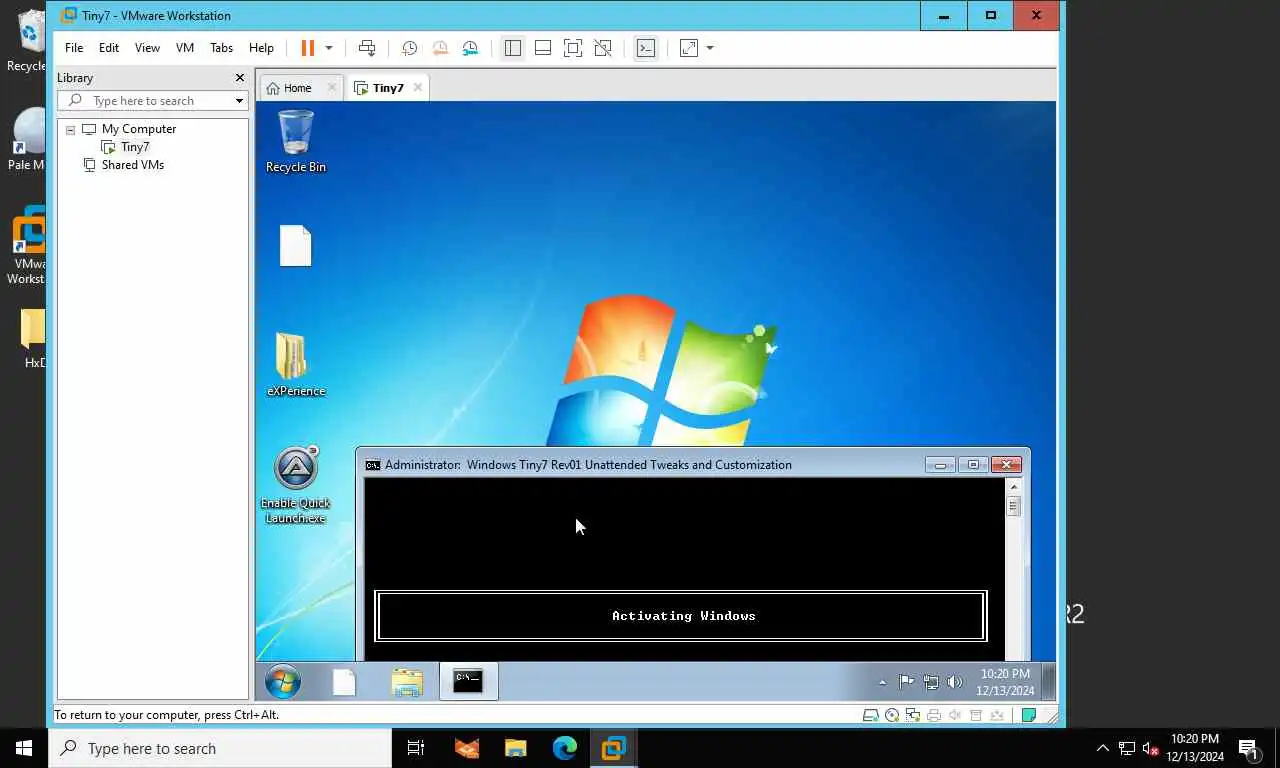Image resolution: width=1280 pixels, height=768 pixels.
Task: Toggle the console view icon
Action: (646, 48)
